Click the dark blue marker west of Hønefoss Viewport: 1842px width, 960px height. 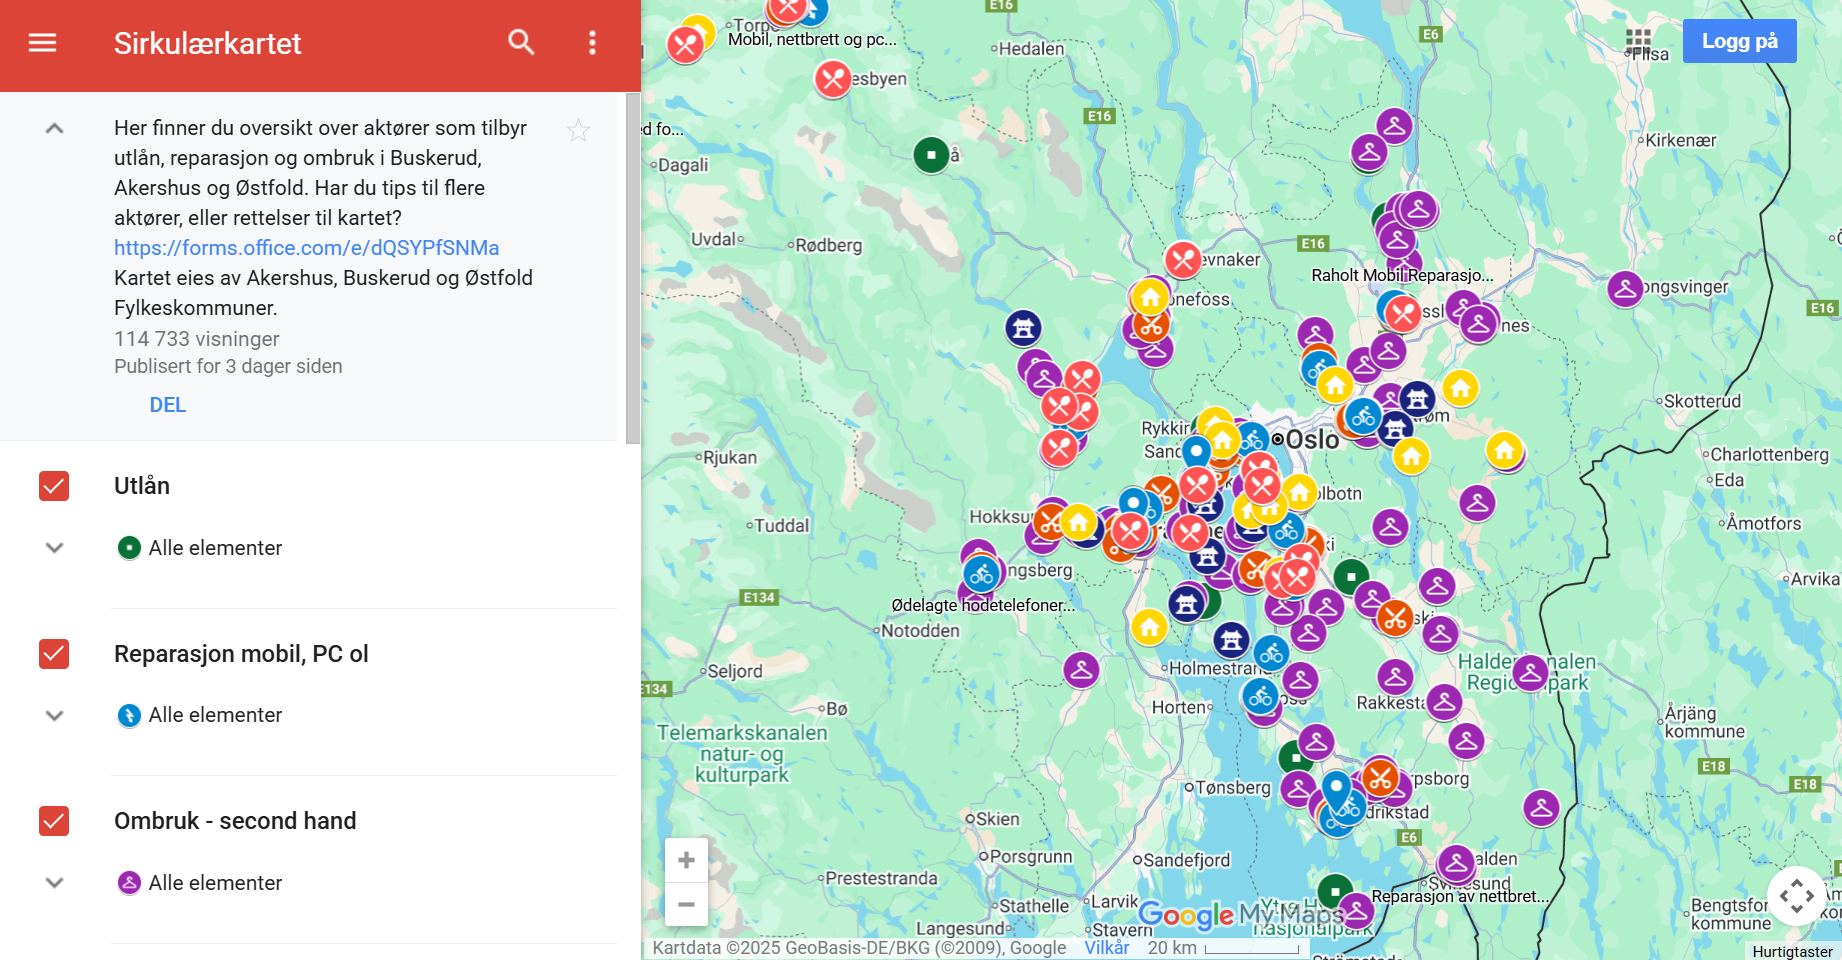(x=1023, y=327)
